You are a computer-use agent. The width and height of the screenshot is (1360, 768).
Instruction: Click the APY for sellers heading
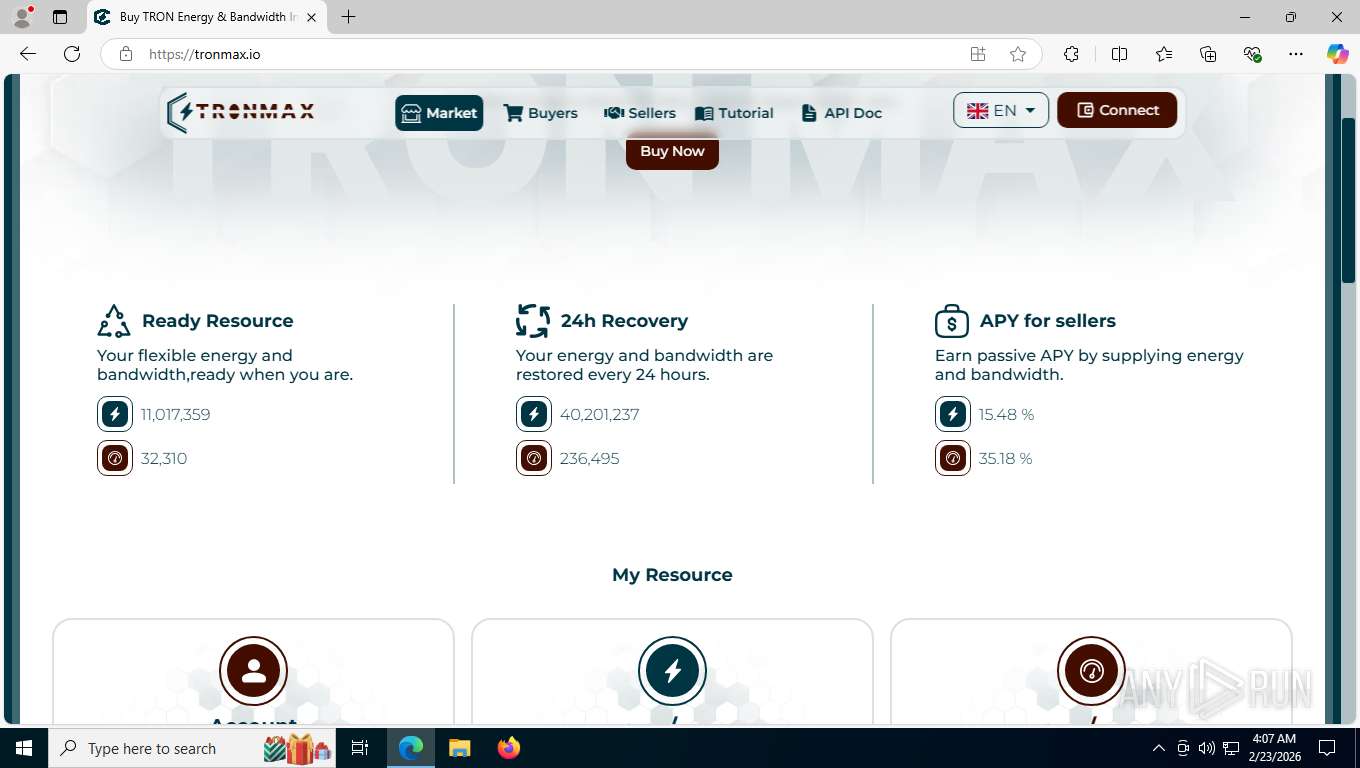(x=1048, y=321)
